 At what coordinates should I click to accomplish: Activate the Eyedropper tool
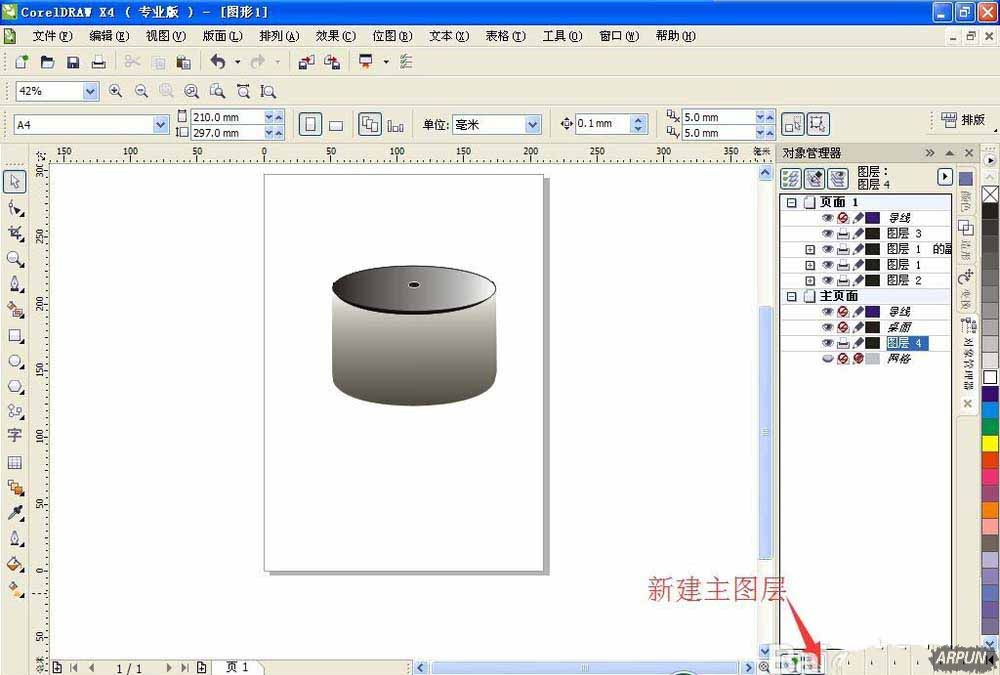tap(15, 513)
